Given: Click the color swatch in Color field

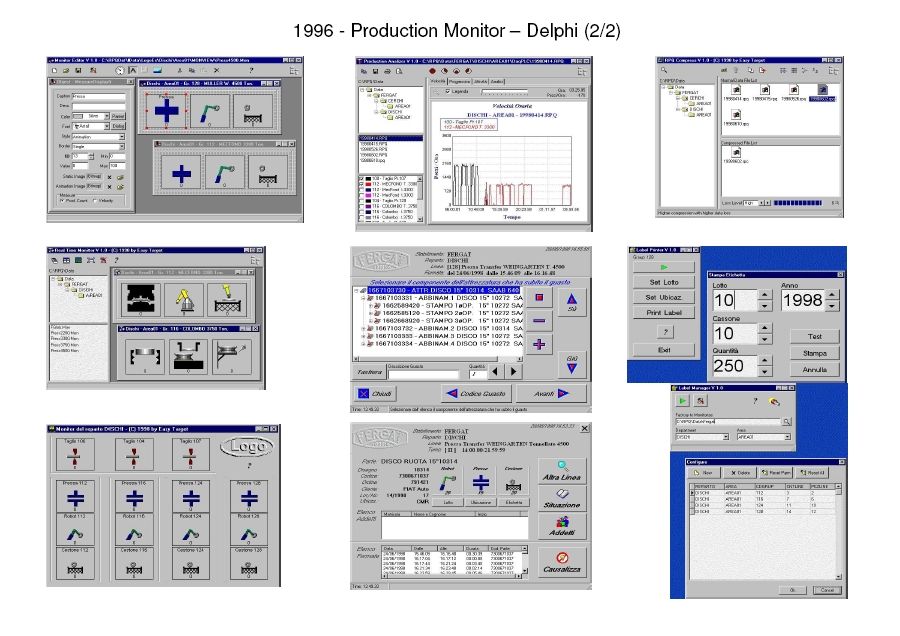Looking at the screenshot, I should click(x=78, y=117).
